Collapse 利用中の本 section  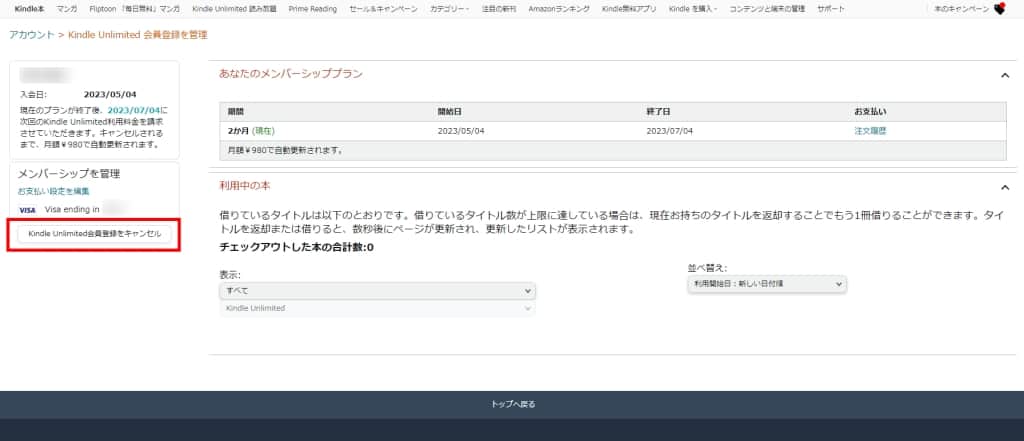[x=1005, y=188]
